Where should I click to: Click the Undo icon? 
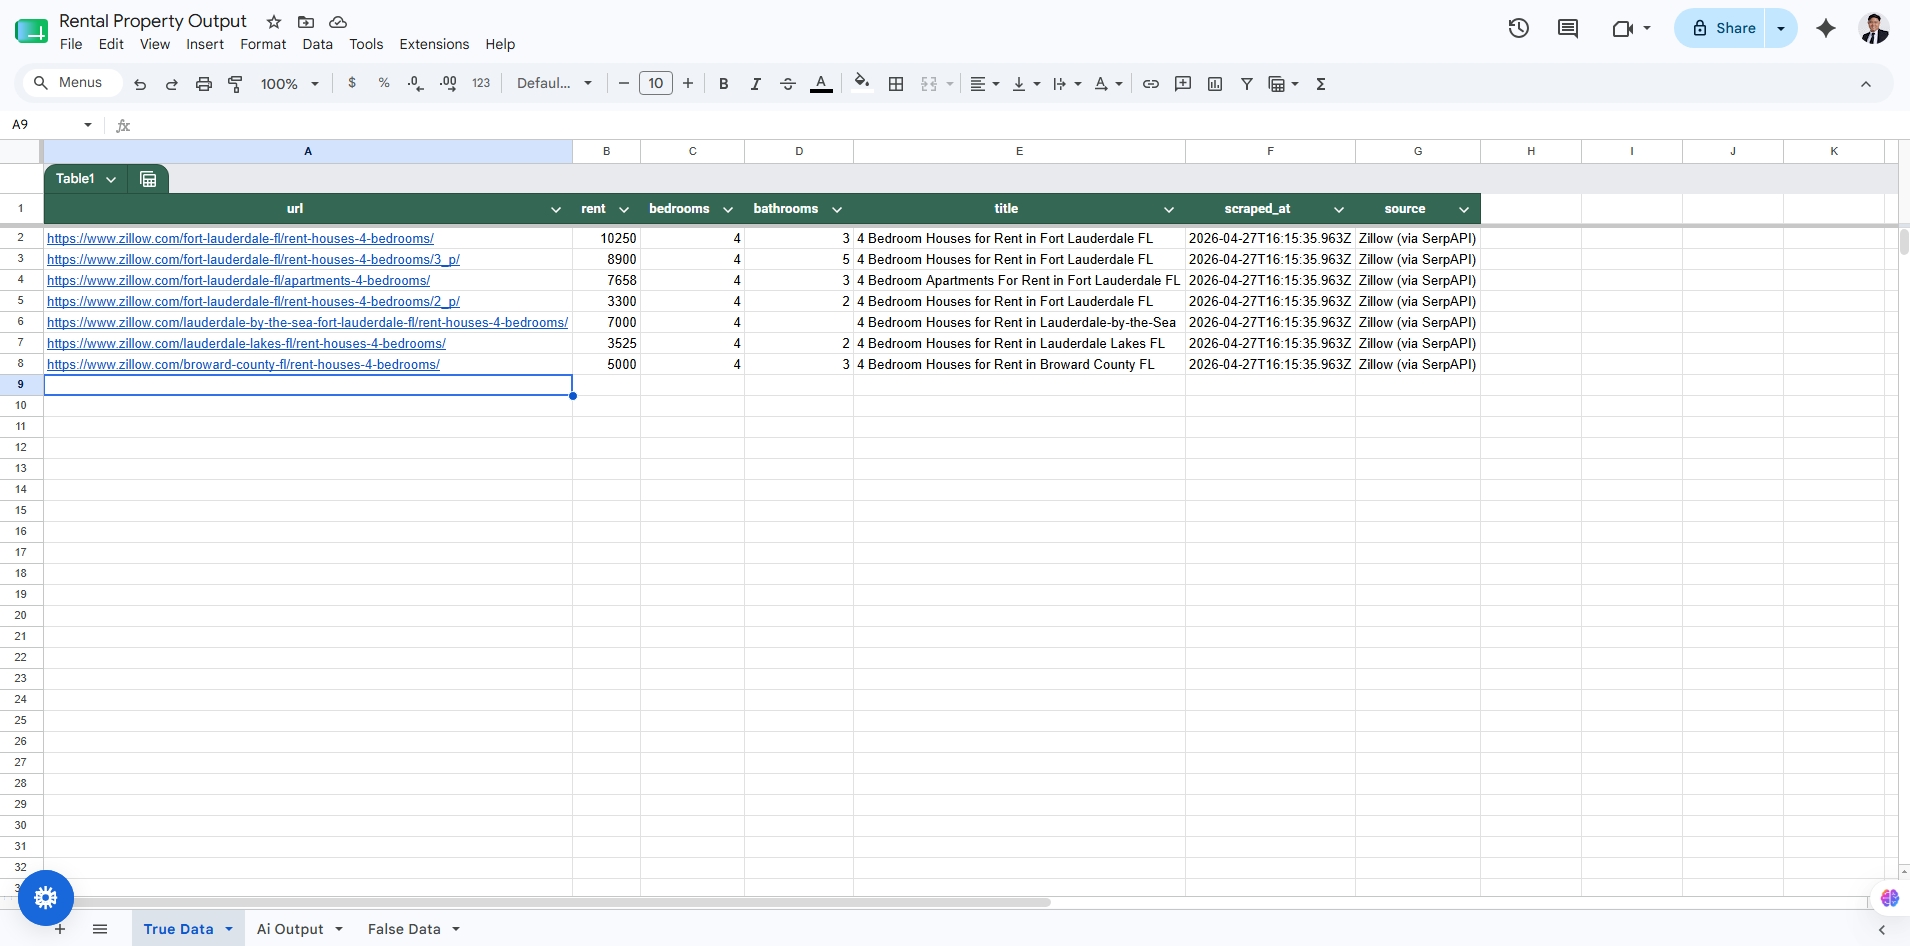[x=140, y=84]
